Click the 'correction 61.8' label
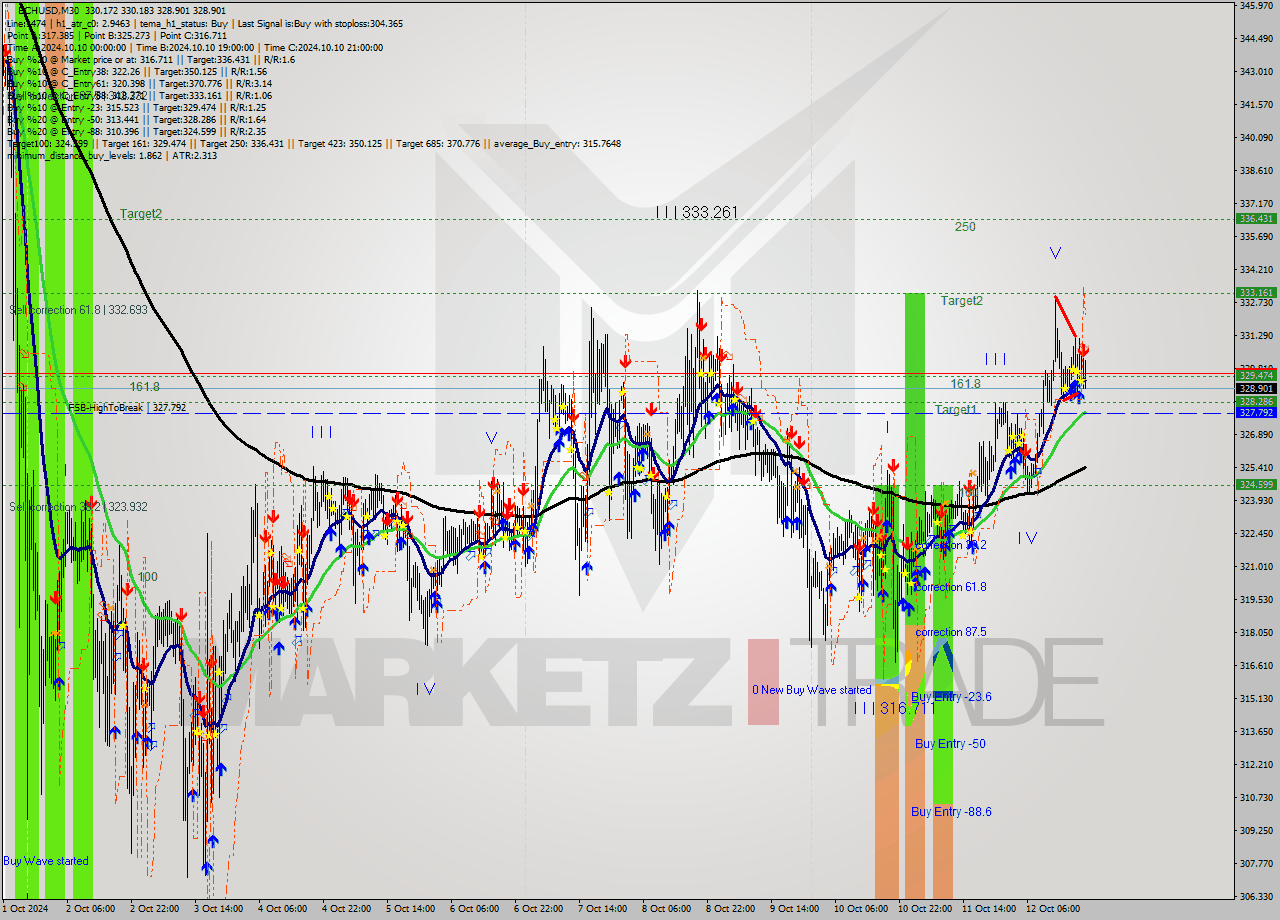The width and height of the screenshot is (1280, 920). (951, 587)
